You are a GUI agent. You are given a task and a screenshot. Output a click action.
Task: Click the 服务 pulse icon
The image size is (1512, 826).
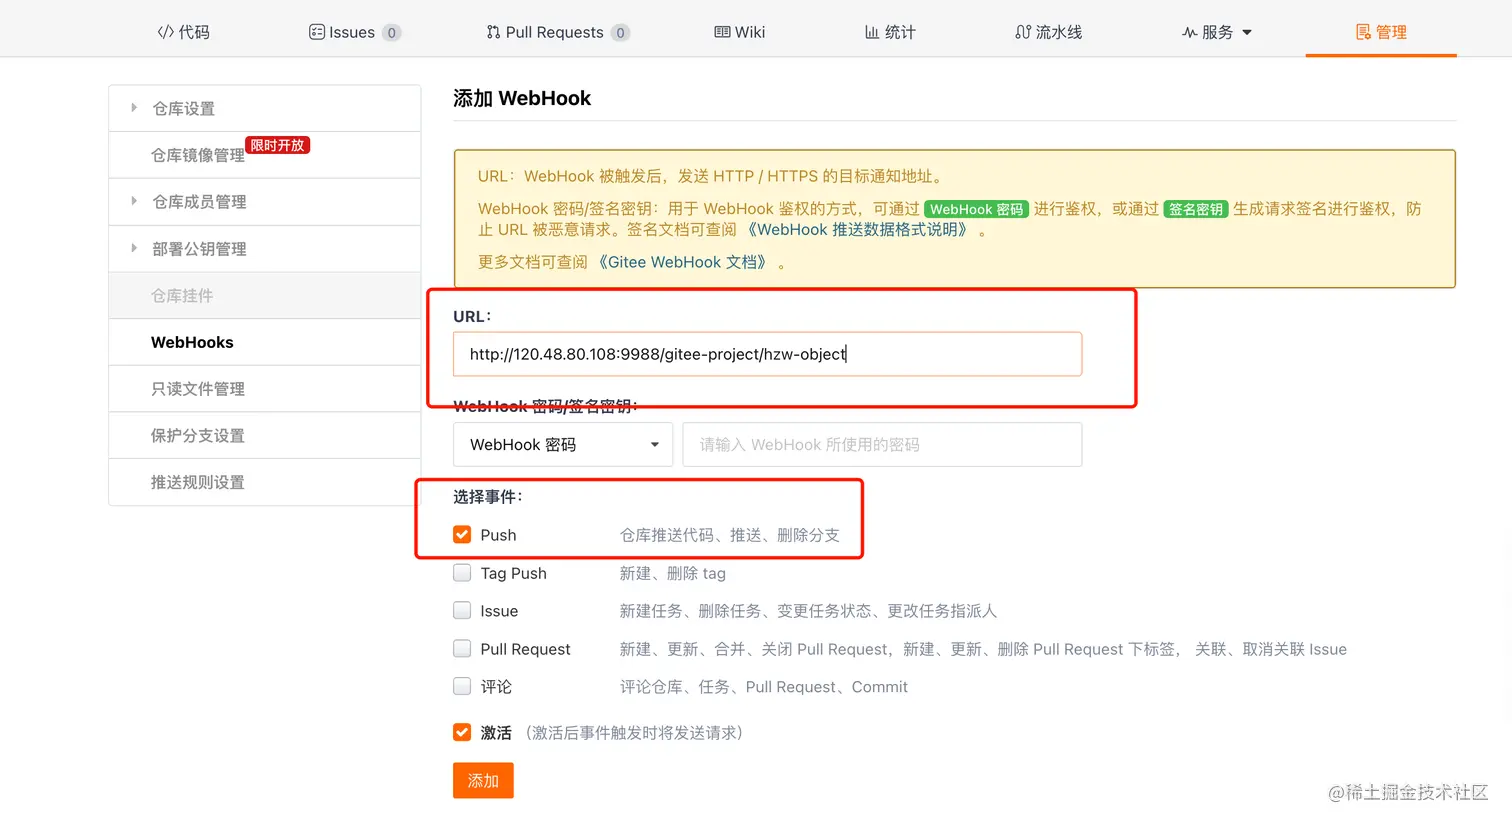click(1189, 32)
